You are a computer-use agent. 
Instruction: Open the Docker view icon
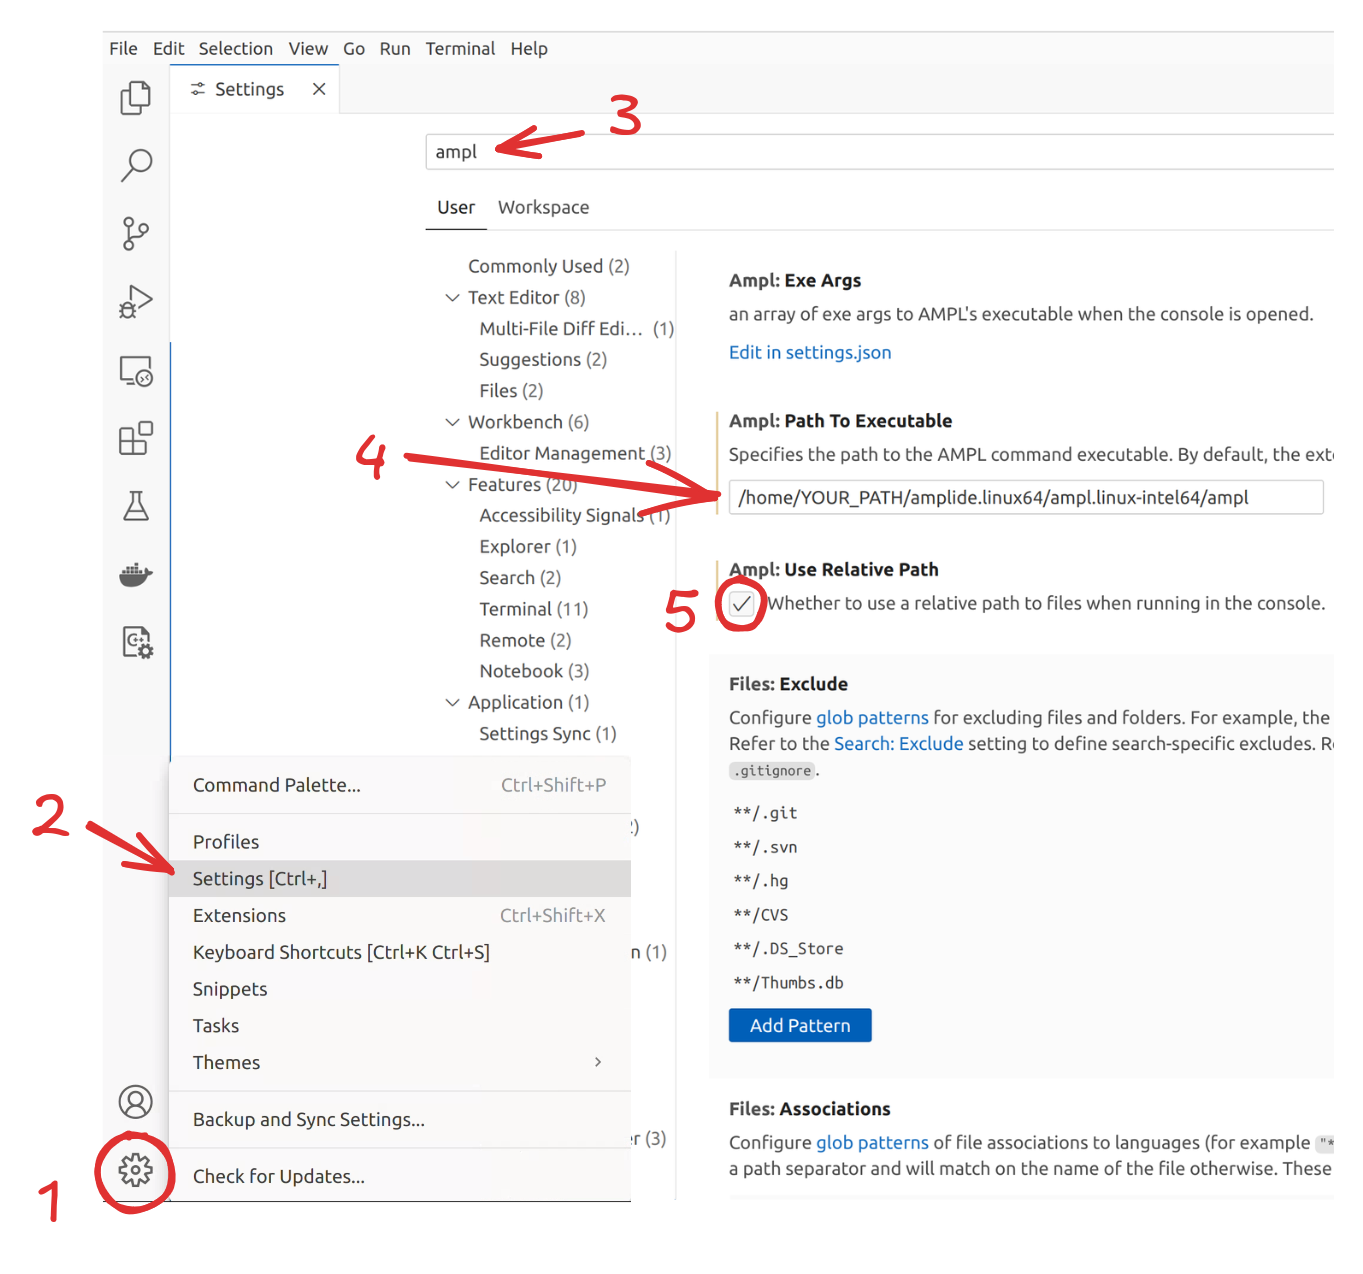136,574
